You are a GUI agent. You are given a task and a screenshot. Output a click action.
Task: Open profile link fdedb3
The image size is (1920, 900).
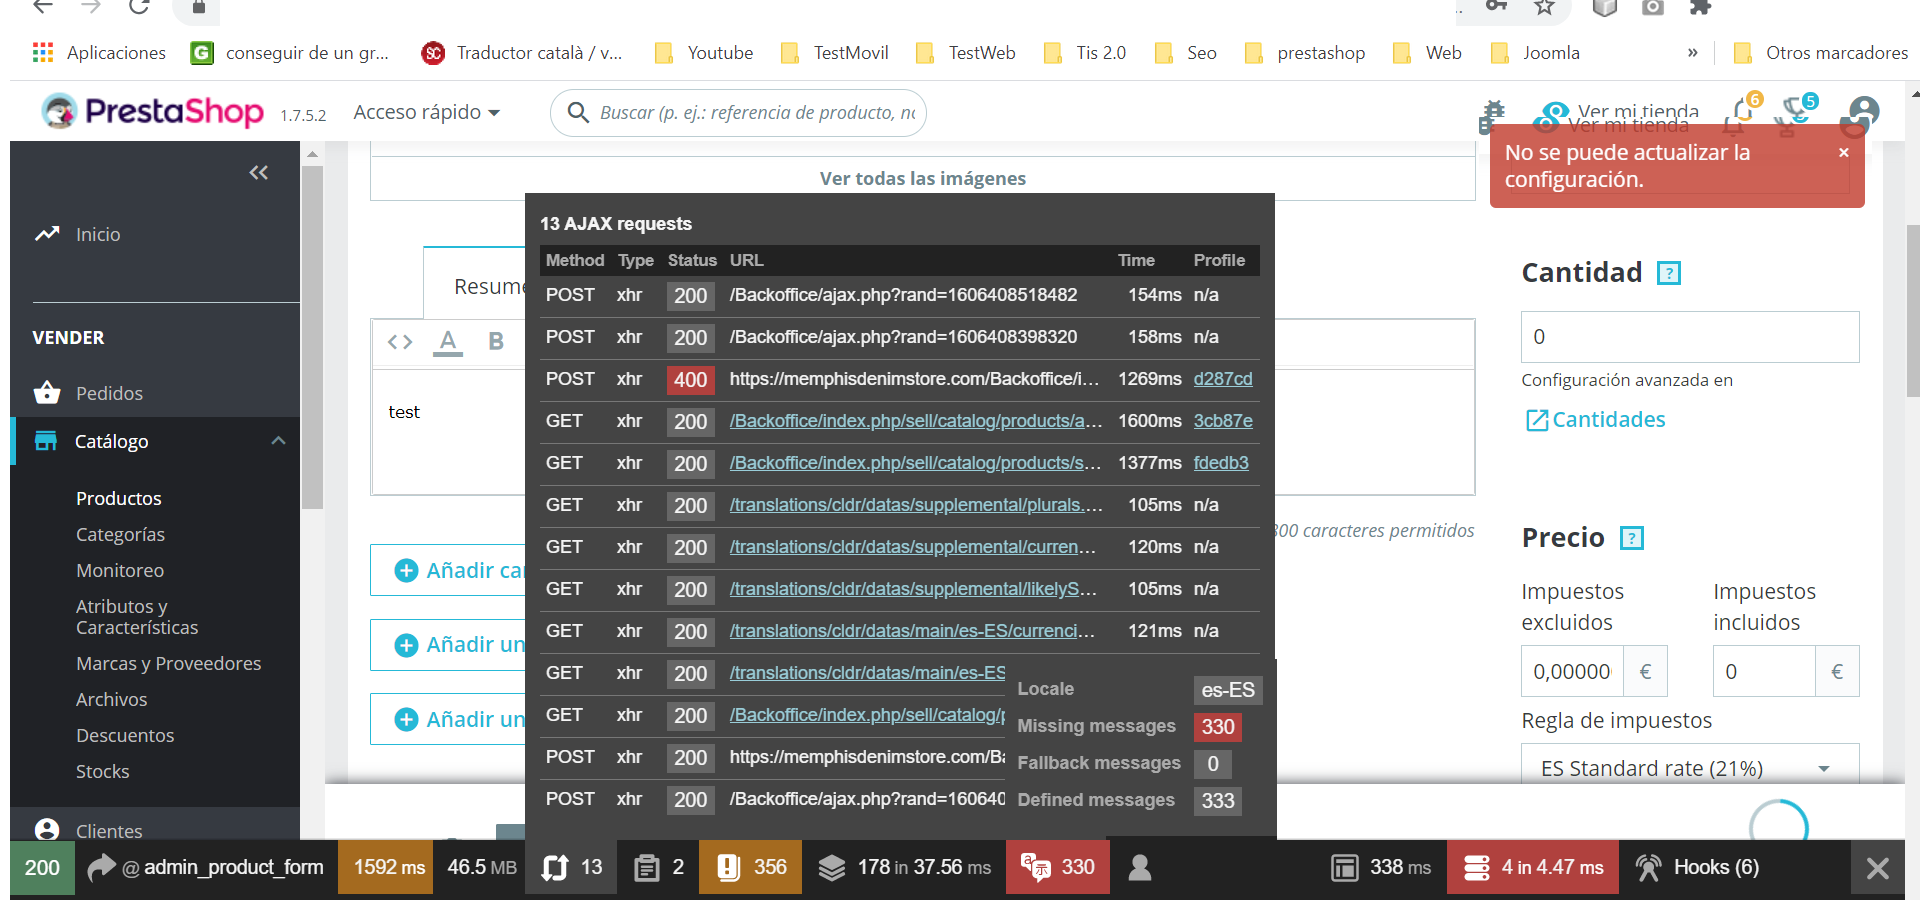[1221, 463]
